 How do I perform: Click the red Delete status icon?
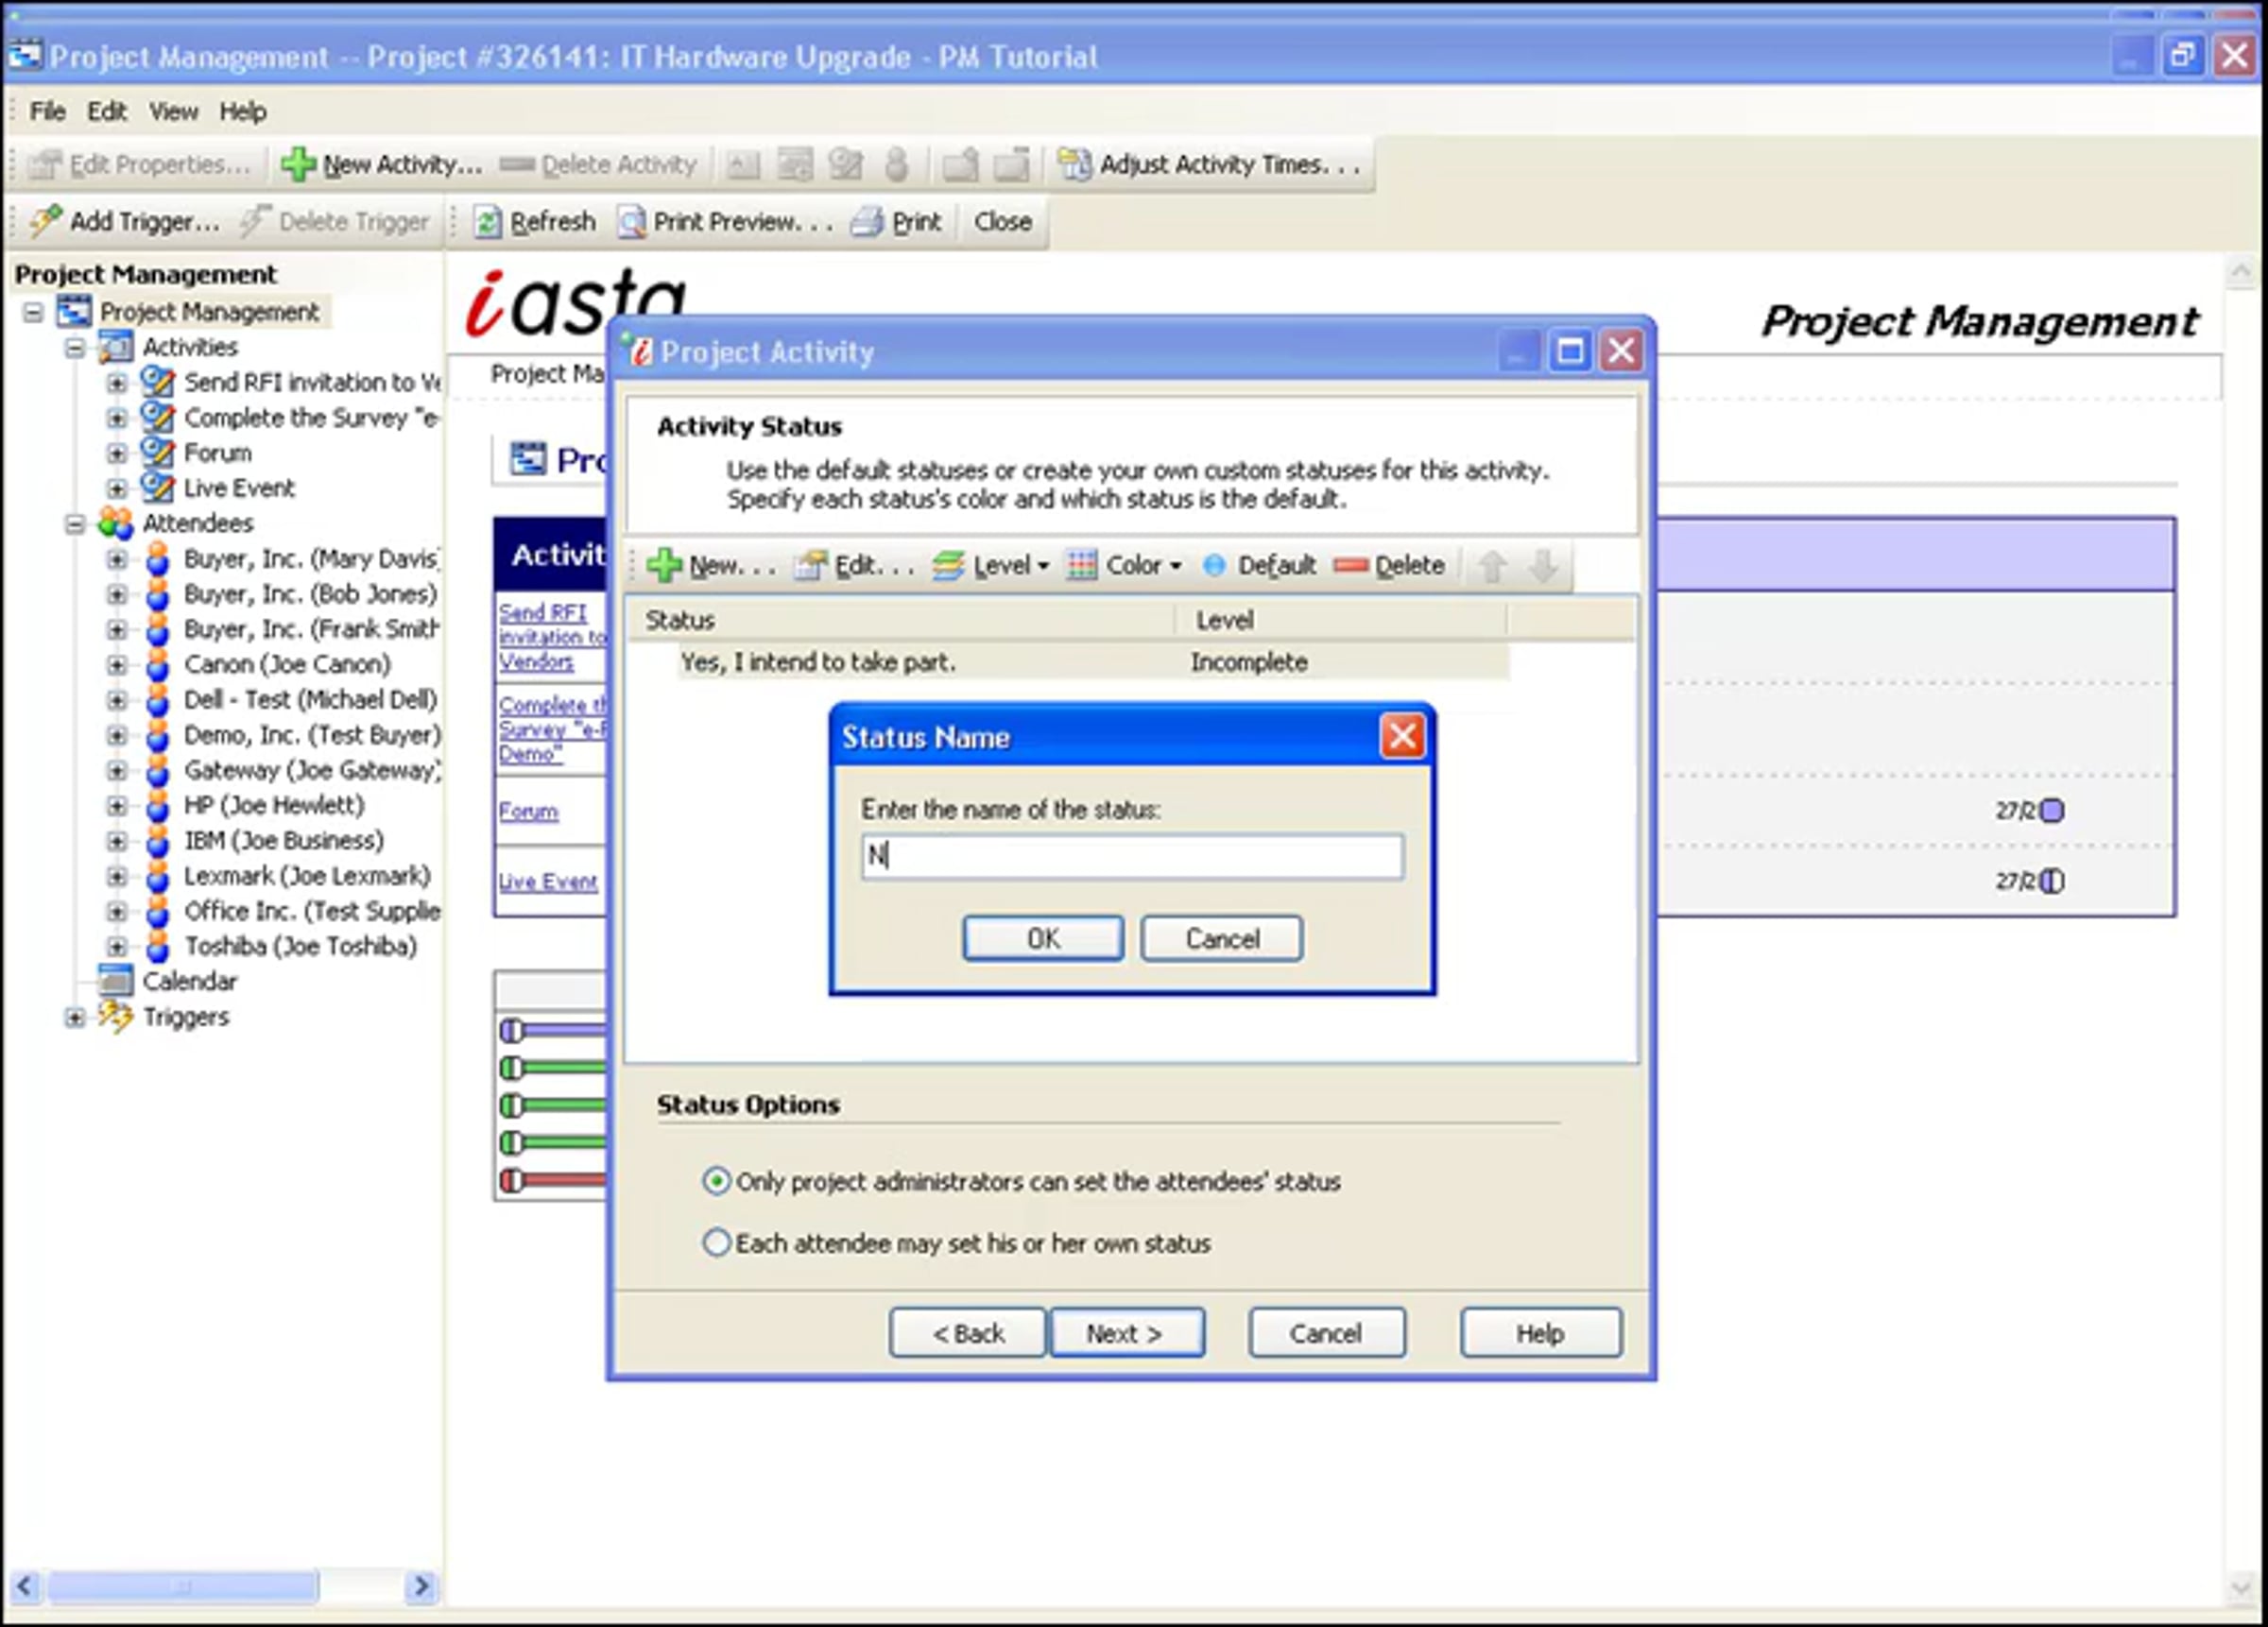1350,566
